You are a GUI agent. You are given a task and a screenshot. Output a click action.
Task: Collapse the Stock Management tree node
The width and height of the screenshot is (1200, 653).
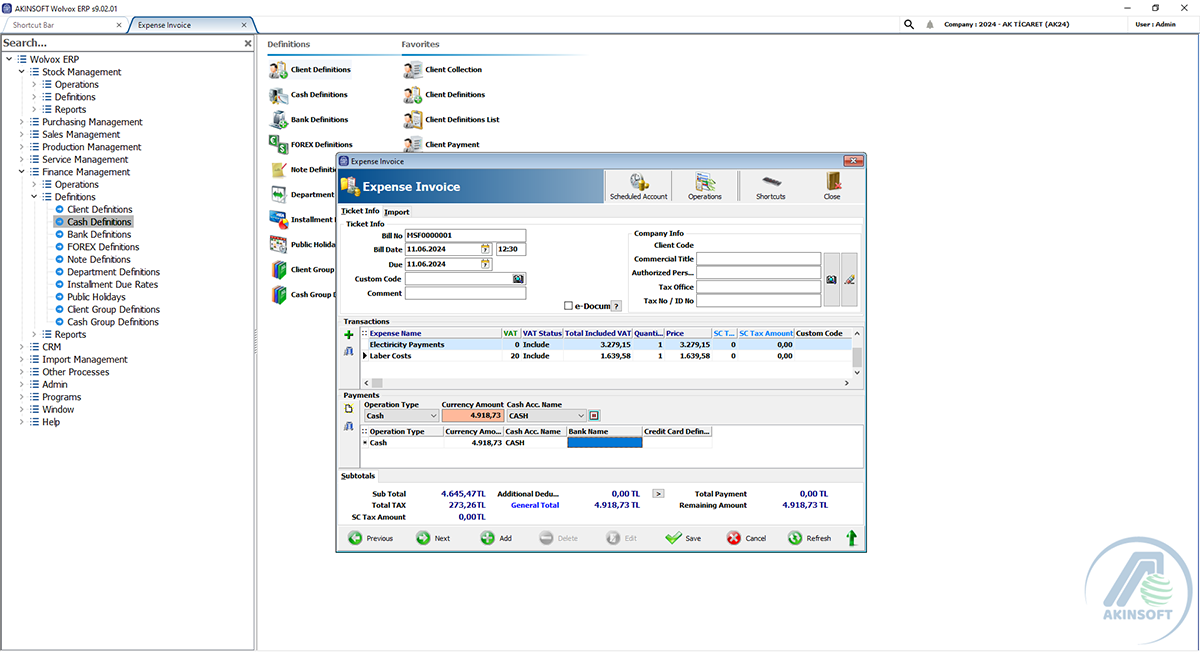click(x=22, y=72)
